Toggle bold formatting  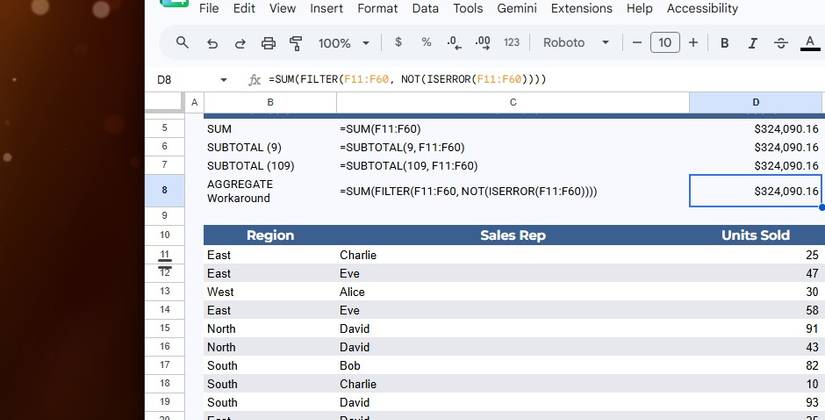coord(725,43)
